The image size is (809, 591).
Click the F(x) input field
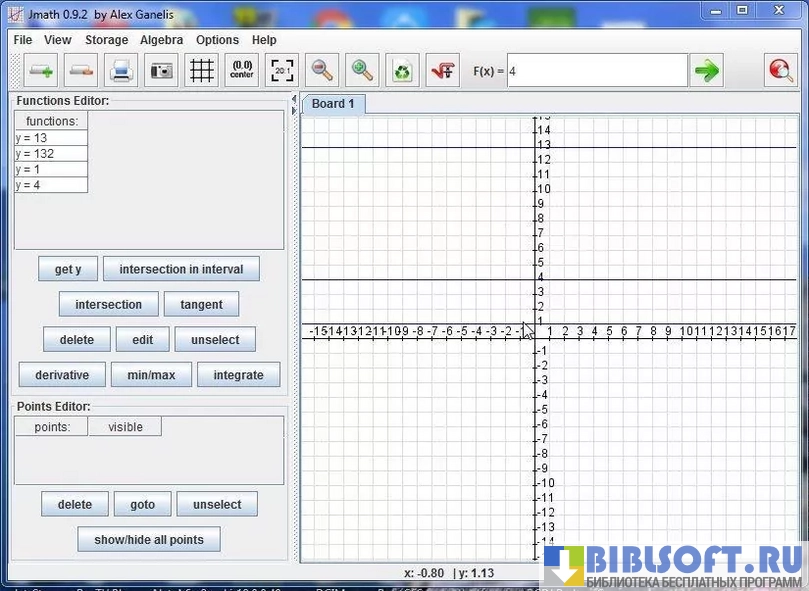(x=596, y=71)
